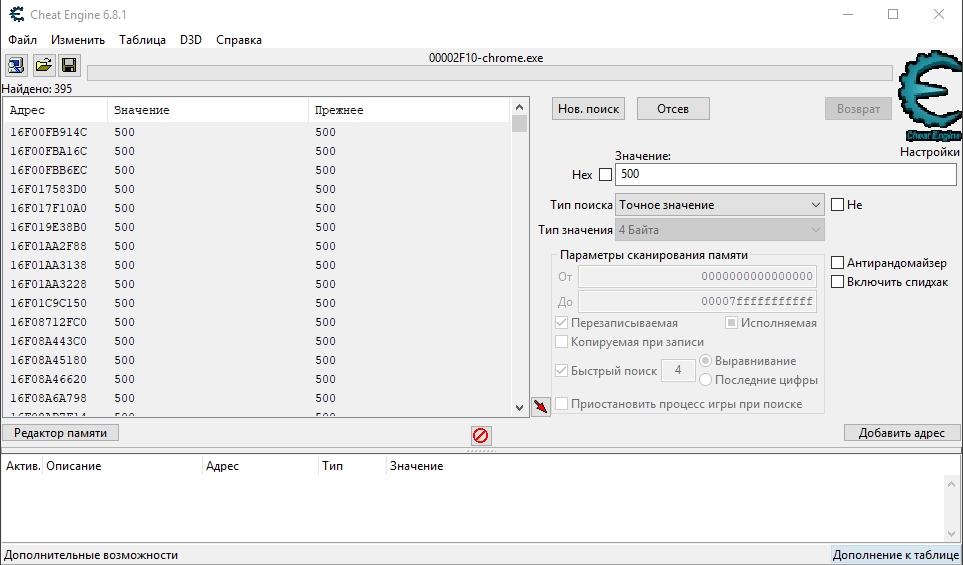Select address row 16F08A6A798
Image resolution: width=963 pixels, height=565 pixels.
tap(257, 399)
